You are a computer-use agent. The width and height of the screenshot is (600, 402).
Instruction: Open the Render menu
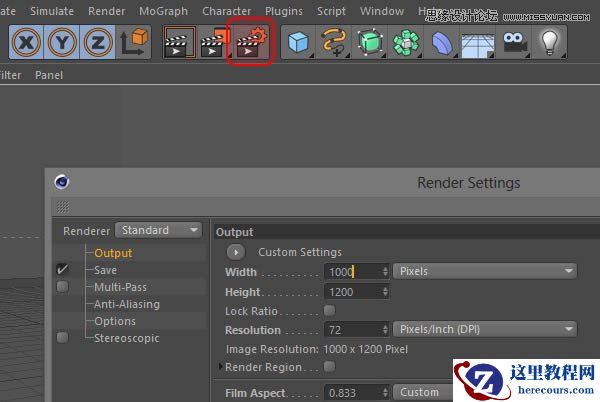106,11
